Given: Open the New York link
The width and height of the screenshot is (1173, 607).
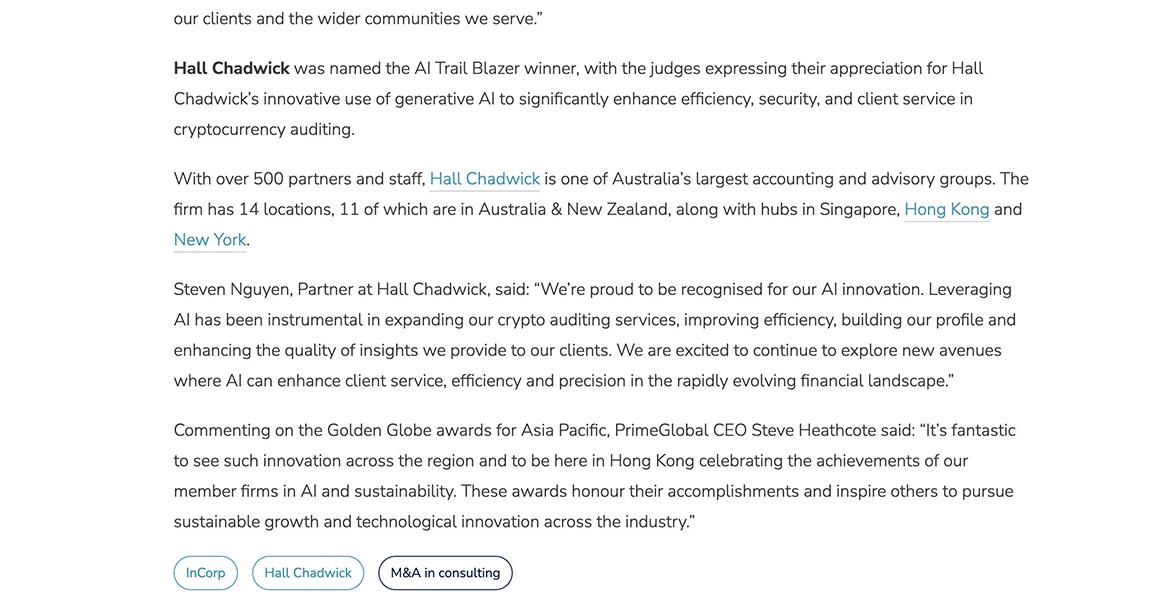Looking at the screenshot, I should pyautogui.click(x=209, y=240).
